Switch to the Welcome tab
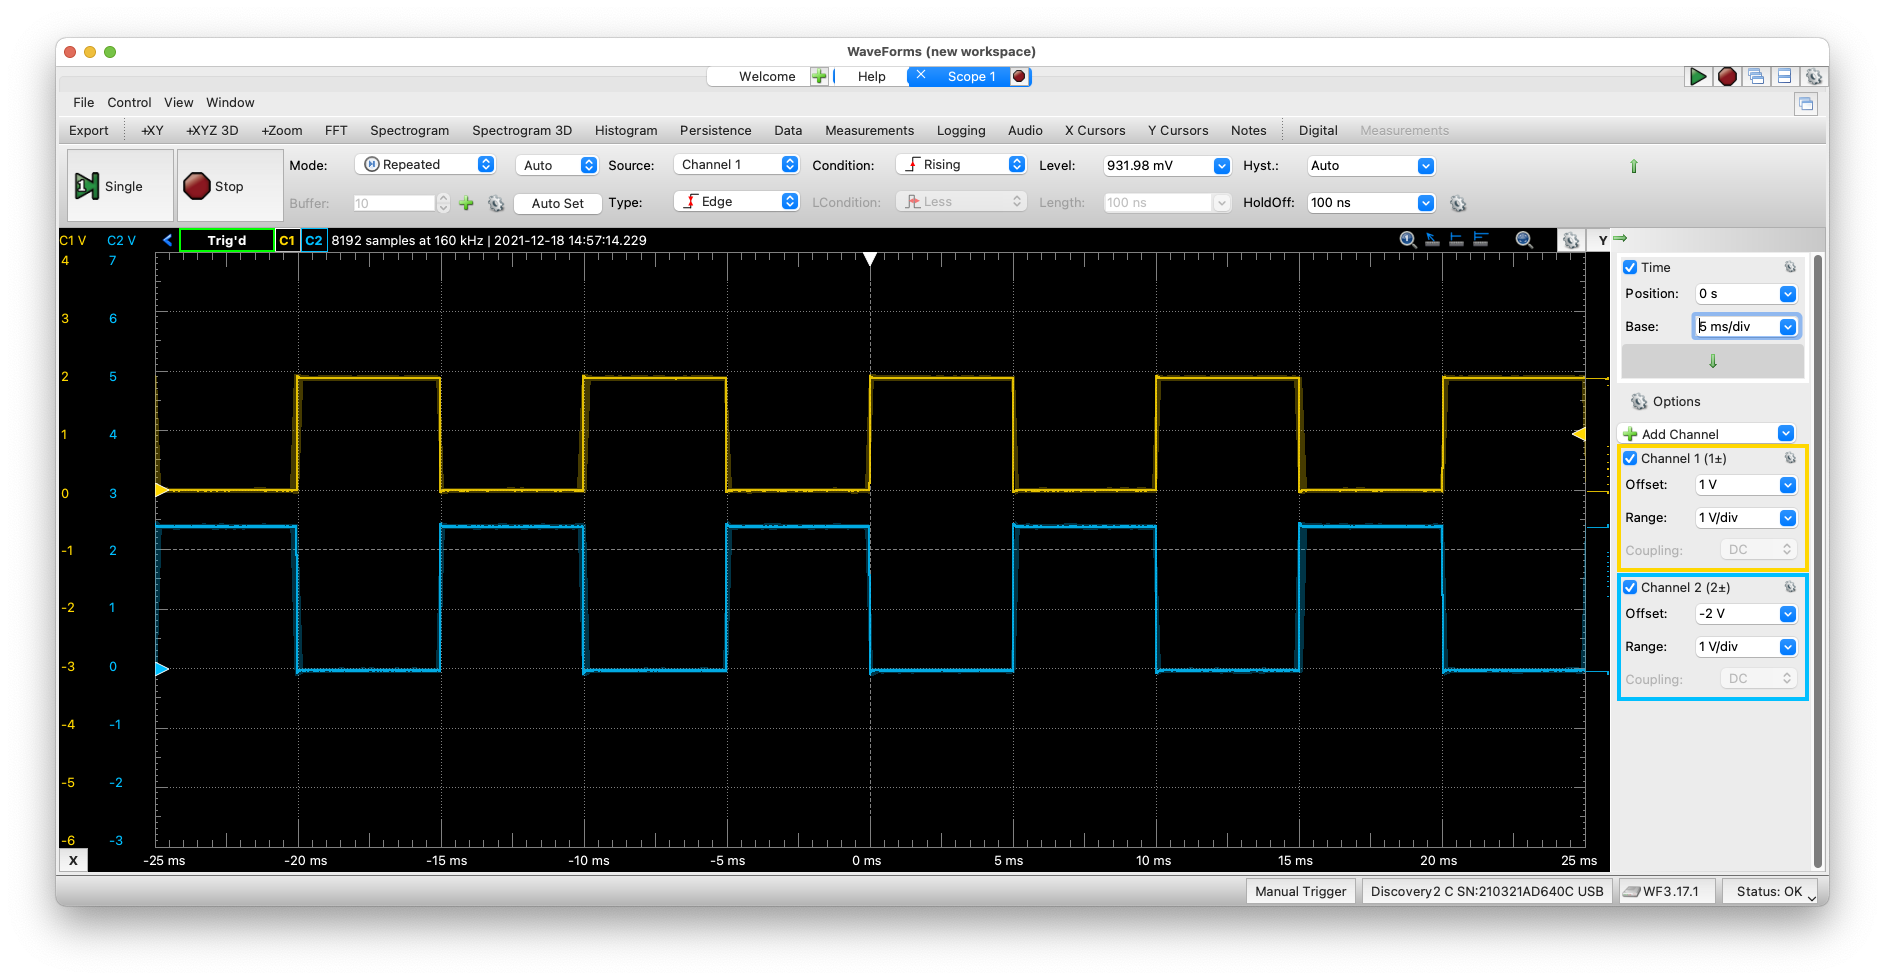Viewport: 1885px width, 980px height. (x=767, y=76)
